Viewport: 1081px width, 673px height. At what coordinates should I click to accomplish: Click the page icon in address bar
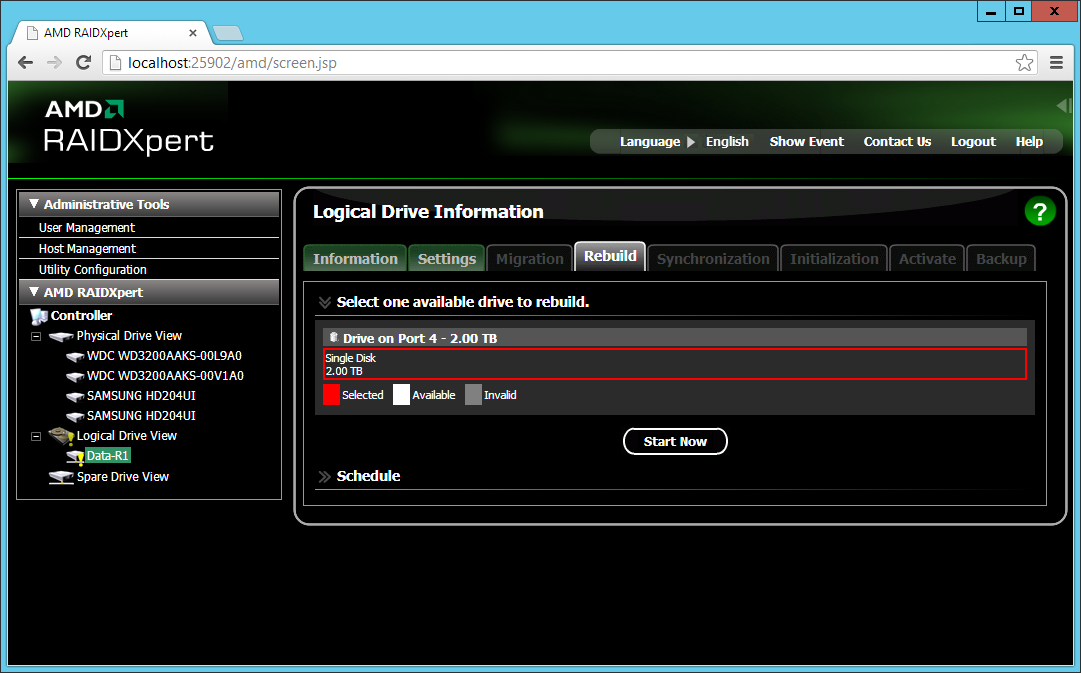(x=115, y=63)
